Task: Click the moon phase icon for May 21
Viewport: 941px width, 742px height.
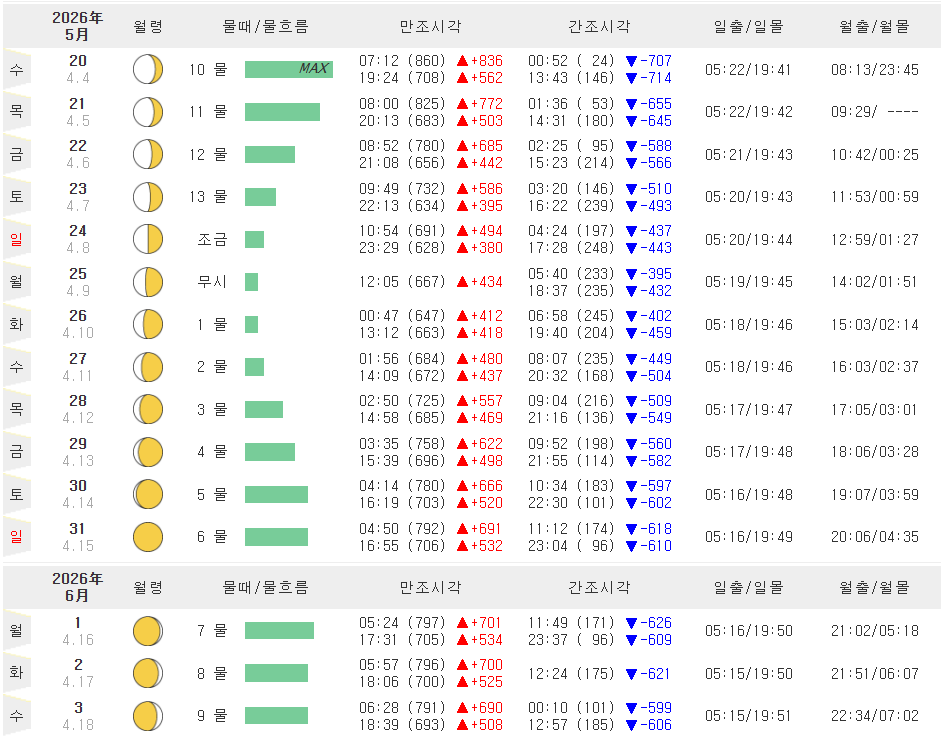Action: click(148, 112)
